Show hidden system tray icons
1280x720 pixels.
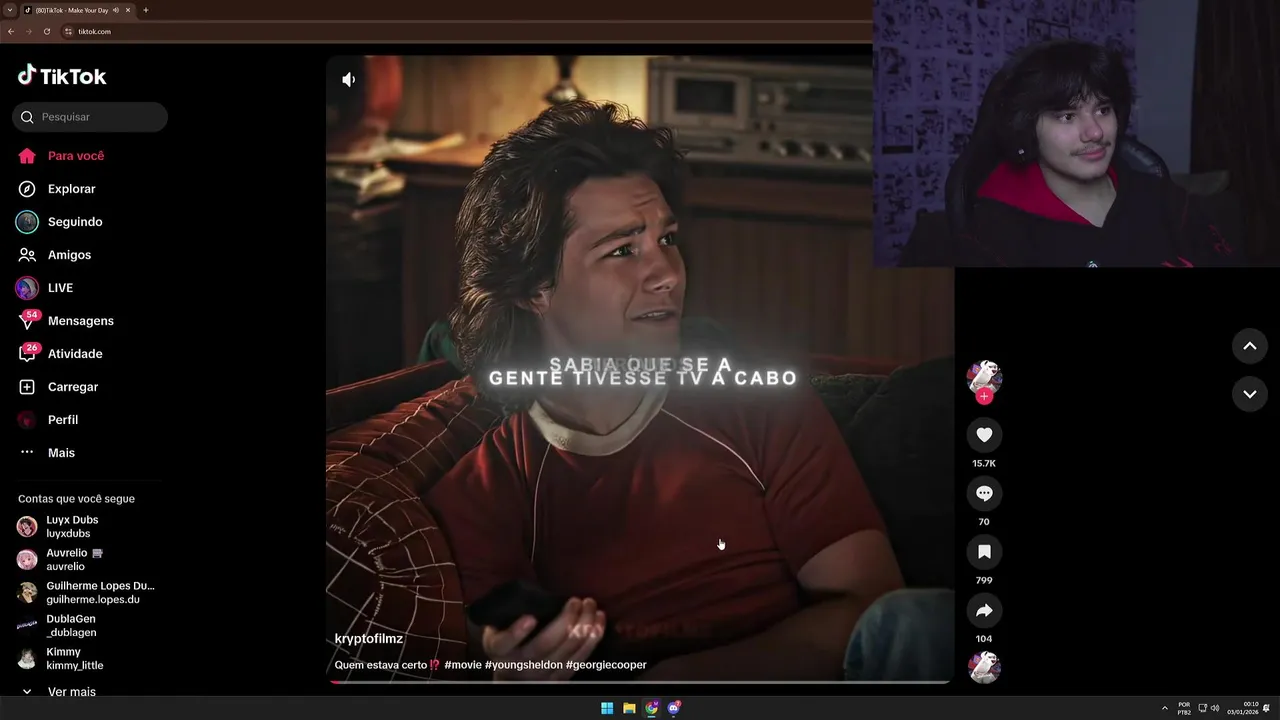1164,708
